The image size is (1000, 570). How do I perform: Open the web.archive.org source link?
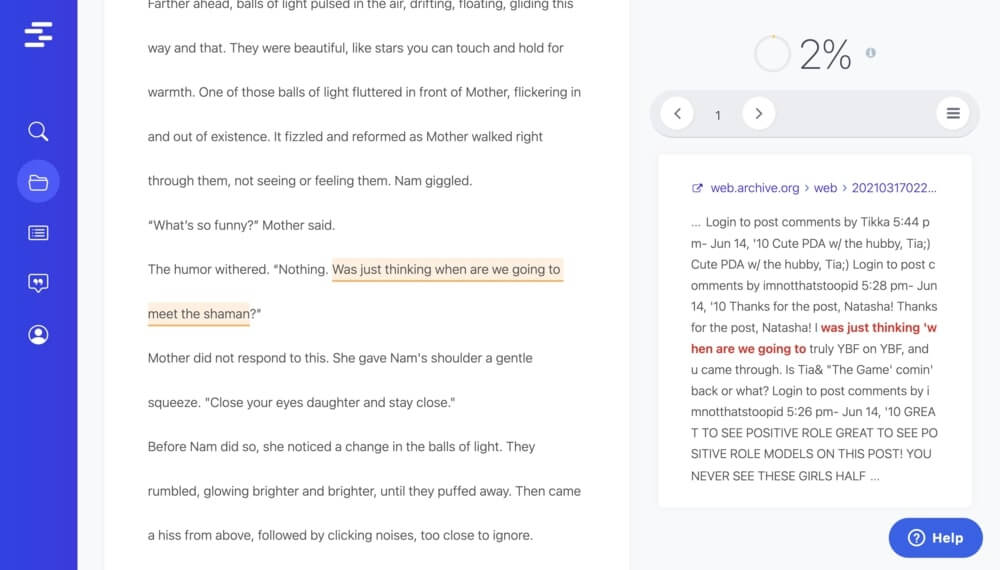pyautogui.click(x=754, y=188)
